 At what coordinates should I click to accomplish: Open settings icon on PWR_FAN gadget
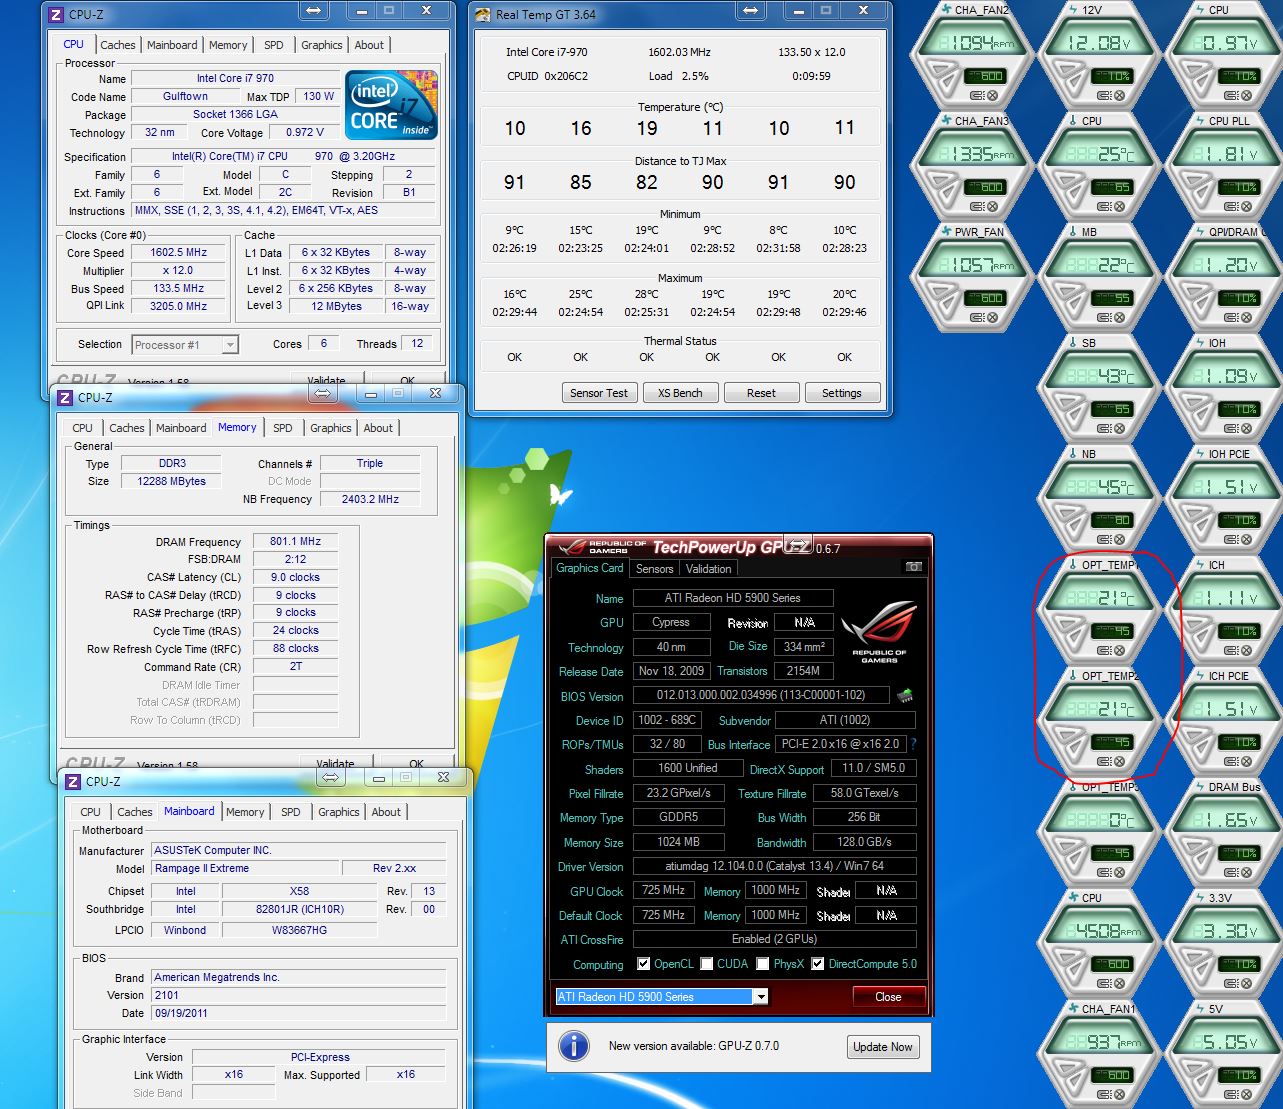pyautogui.click(x=977, y=317)
